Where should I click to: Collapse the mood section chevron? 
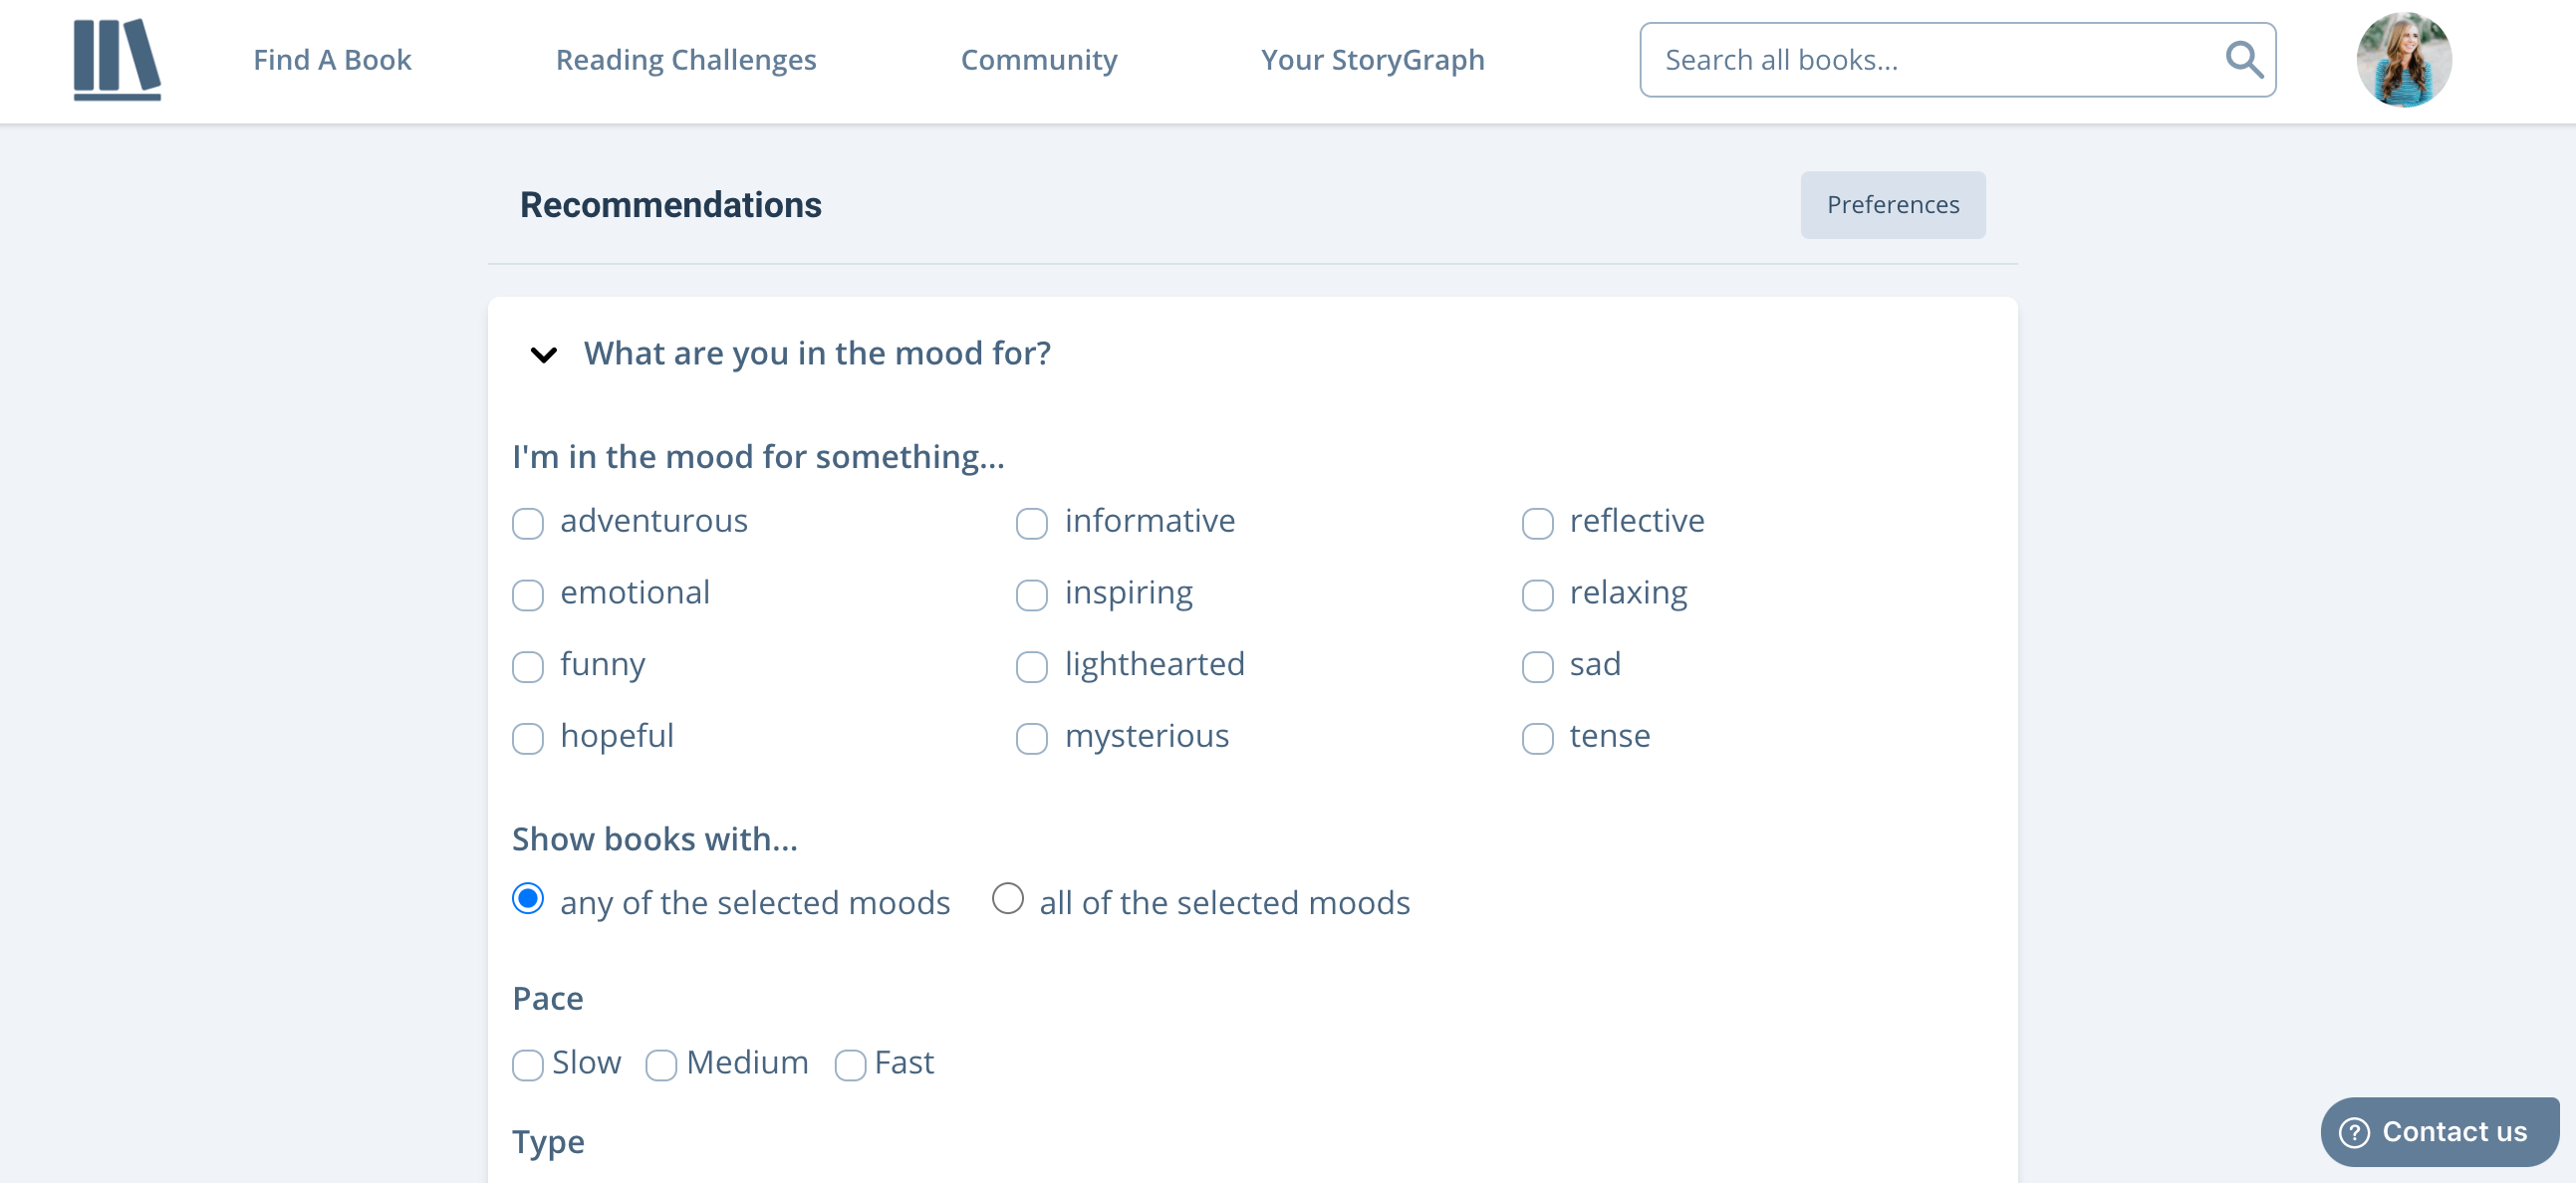pos(543,354)
